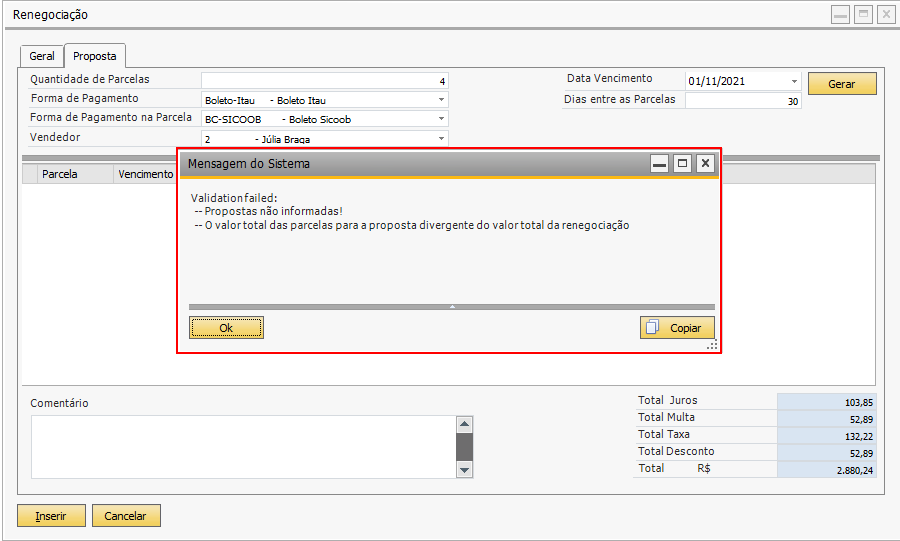The height and width of the screenshot is (541, 900).
Task: Open the Vendedor dropdown
Action: click(x=441, y=138)
